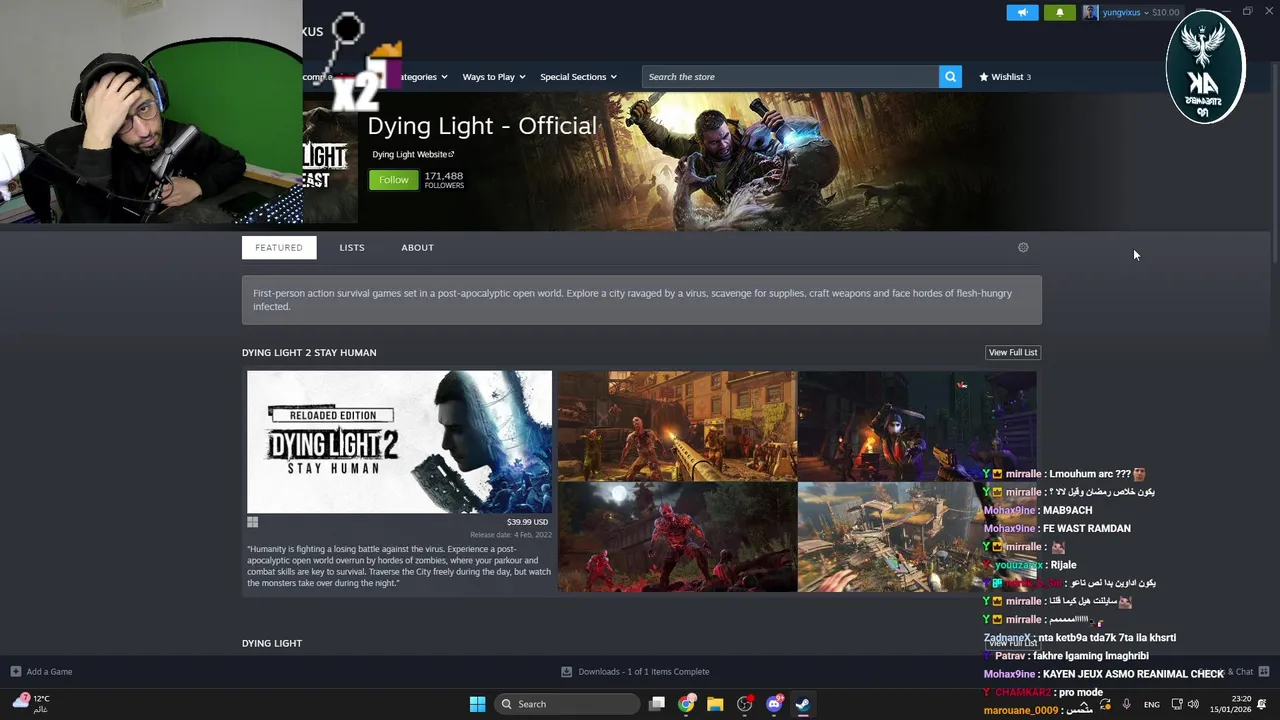View Full List for Dying Light 2 Stay Human
Viewport: 1280px width, 720px height.
[x=1013, y=352]
